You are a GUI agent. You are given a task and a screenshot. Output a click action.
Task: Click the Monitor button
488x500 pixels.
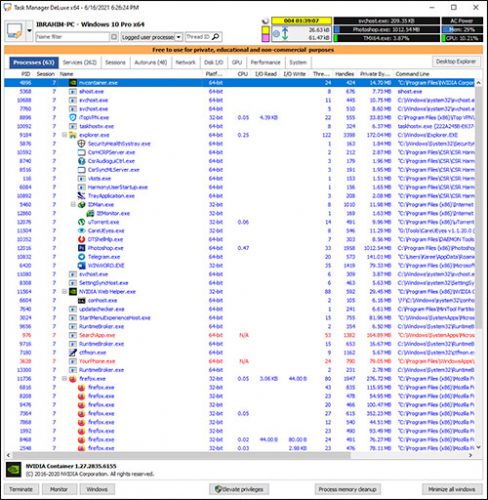(59, 489)
